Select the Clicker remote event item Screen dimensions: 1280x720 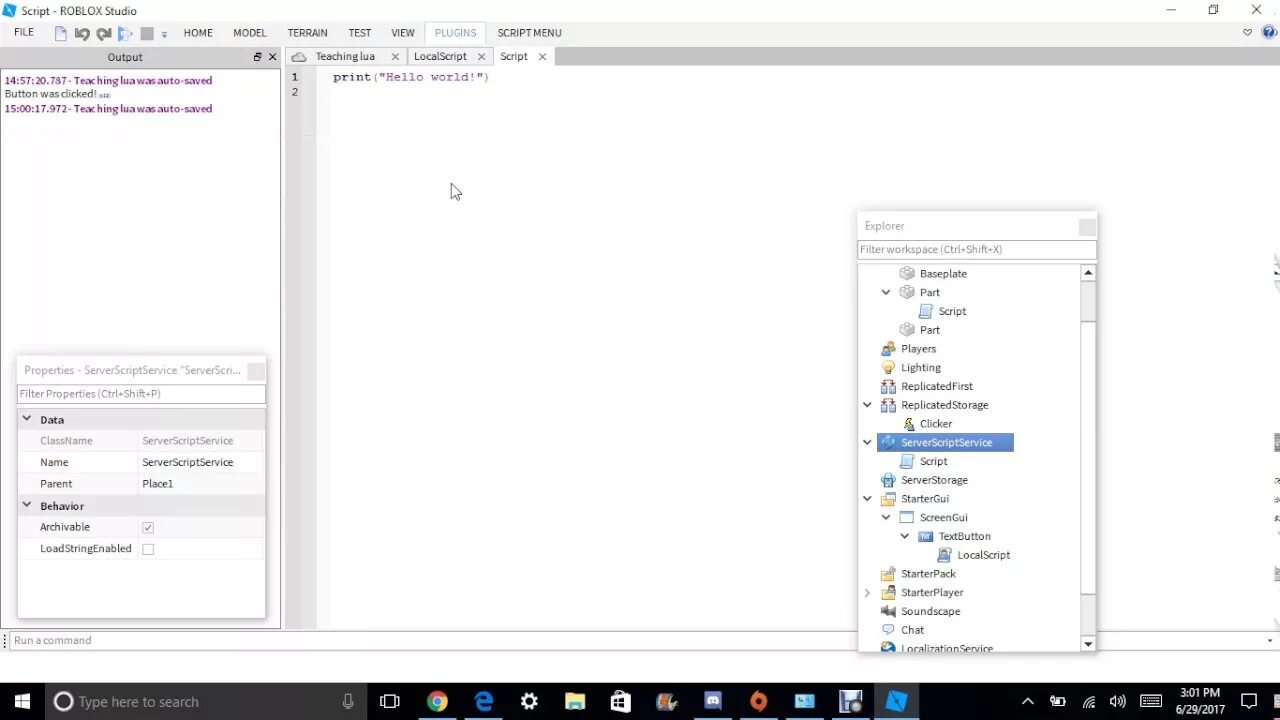936,424
